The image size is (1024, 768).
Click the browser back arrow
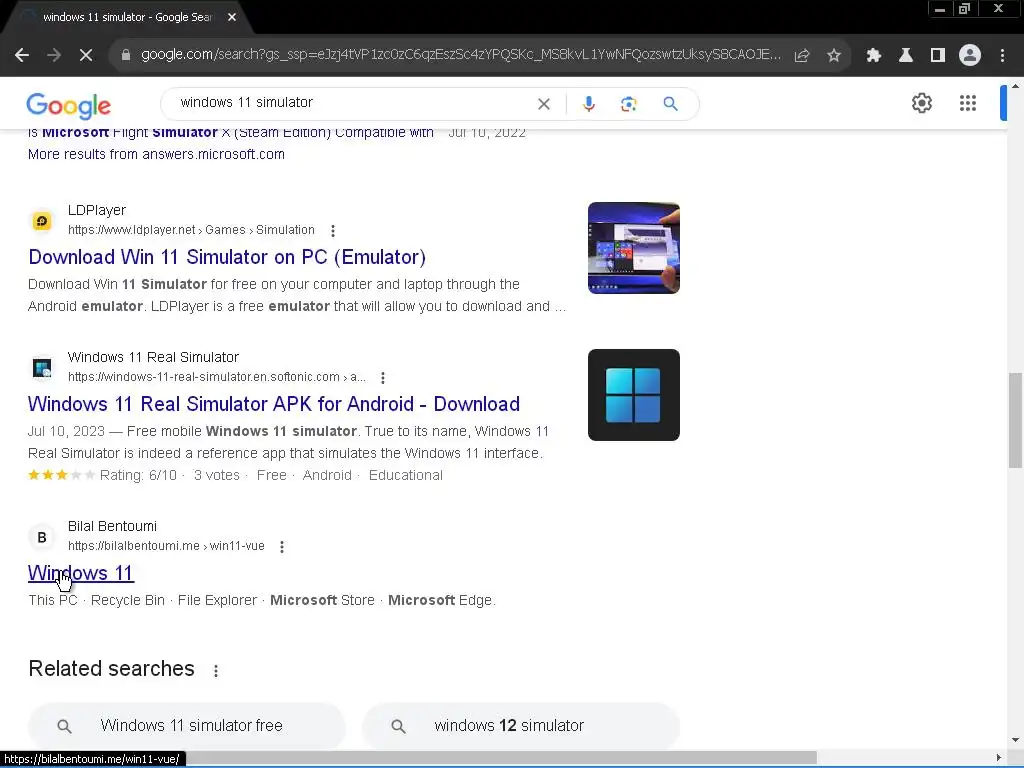point(22,56)
